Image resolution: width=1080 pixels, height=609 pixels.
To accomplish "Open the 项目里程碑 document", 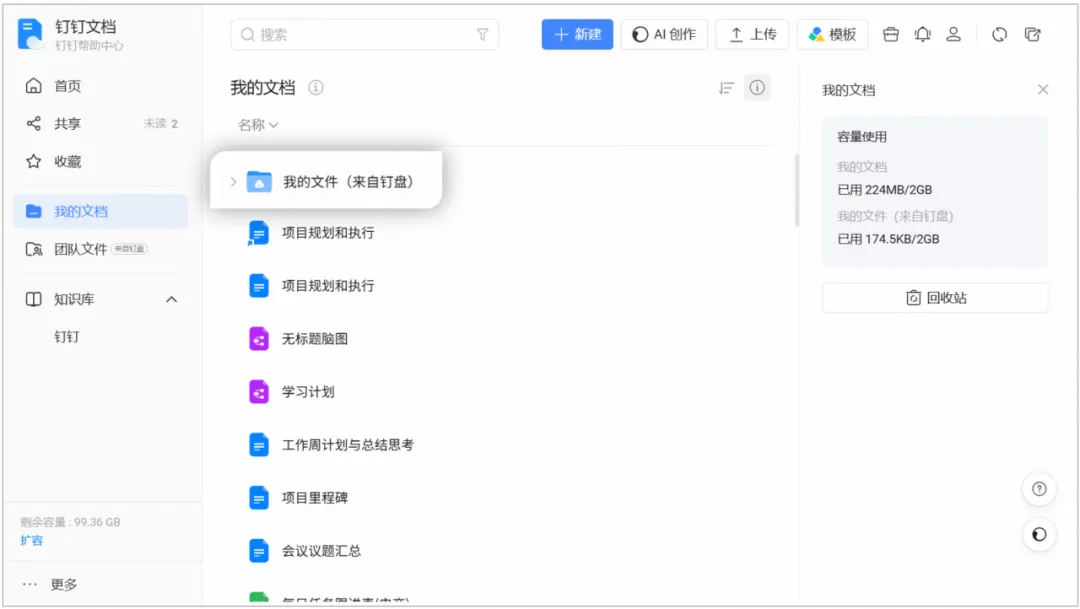I will tap(315, 497).
